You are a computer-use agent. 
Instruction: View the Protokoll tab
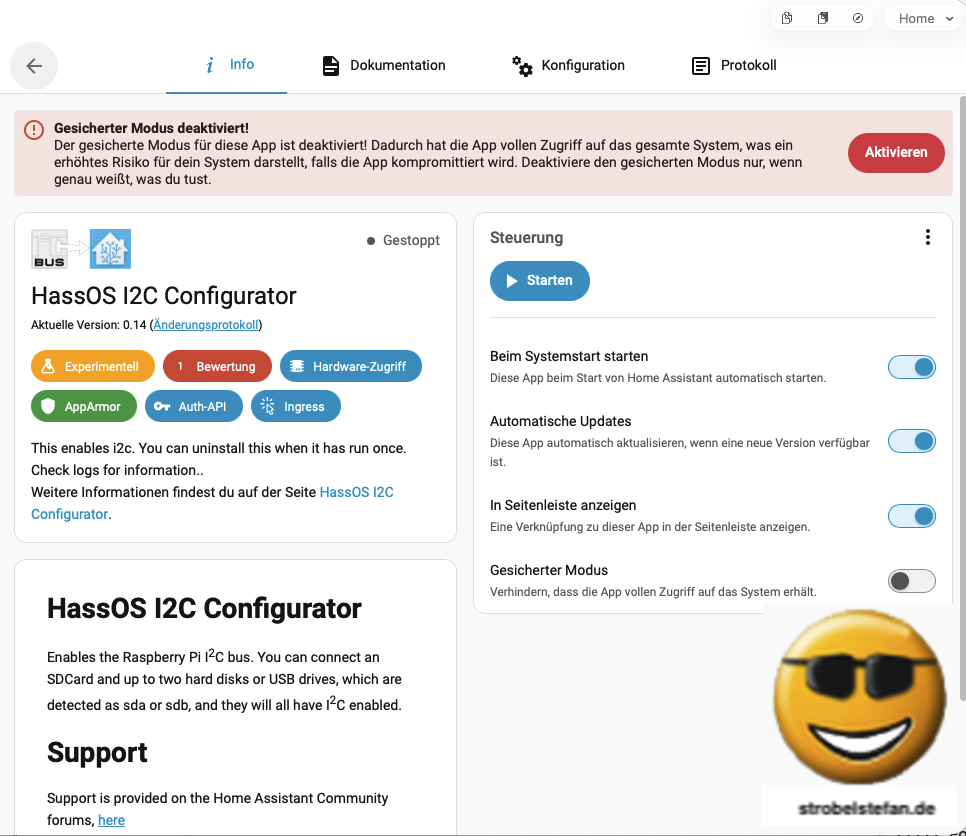tap(734, 65)
